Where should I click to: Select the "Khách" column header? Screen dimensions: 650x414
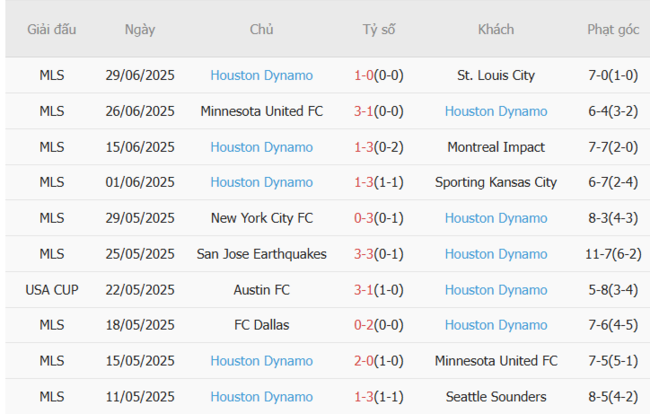tap(496, 29)
